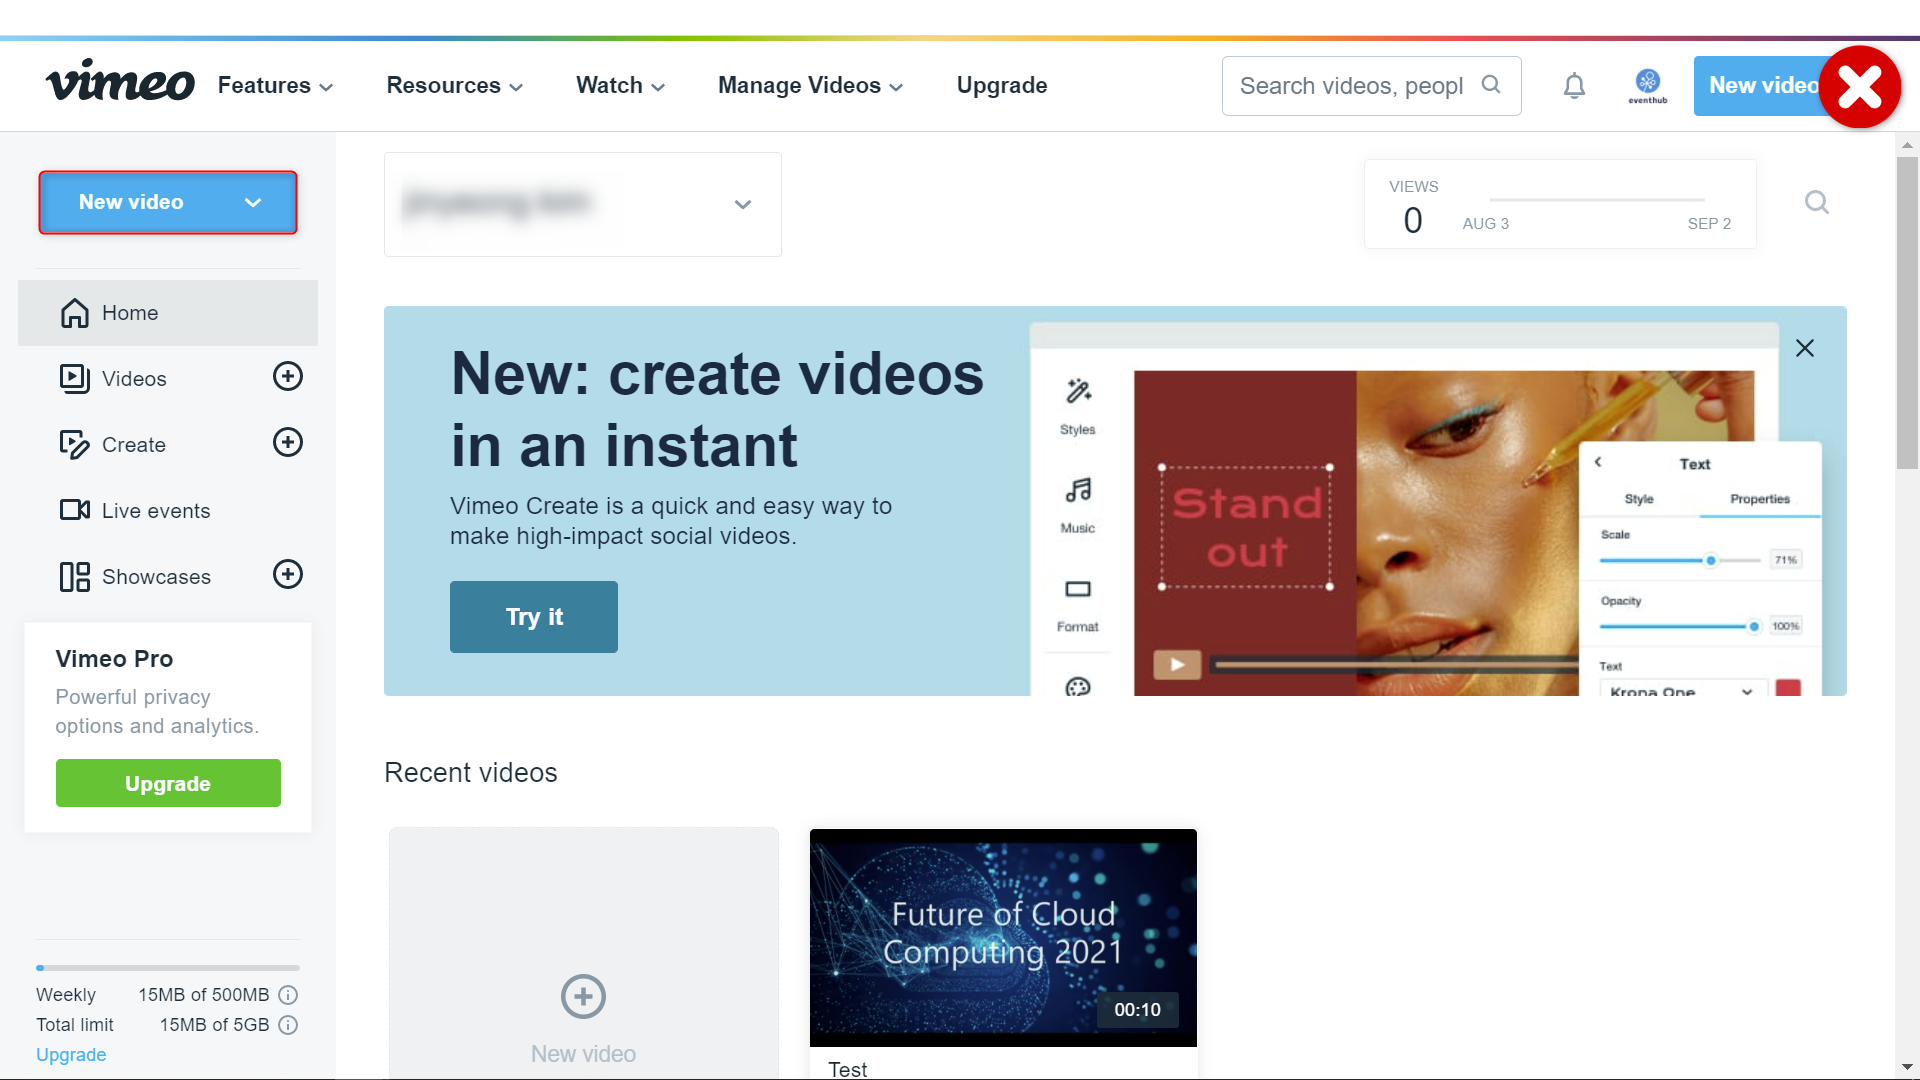The height and width of the screenshot is (1080, 1920).
Task: Click the Upgrade link under storage limits
Action: [x=71, y=1055]
